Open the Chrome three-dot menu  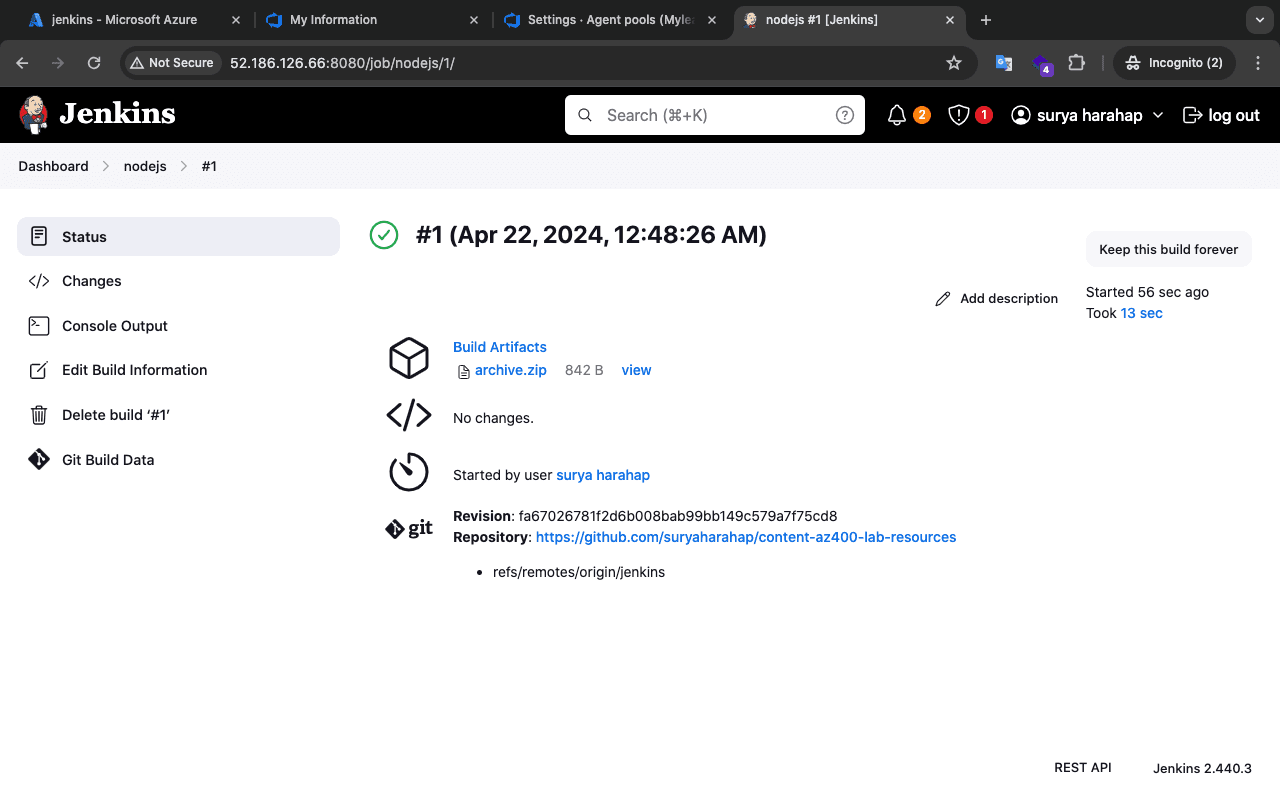[x=1257, y=63]
